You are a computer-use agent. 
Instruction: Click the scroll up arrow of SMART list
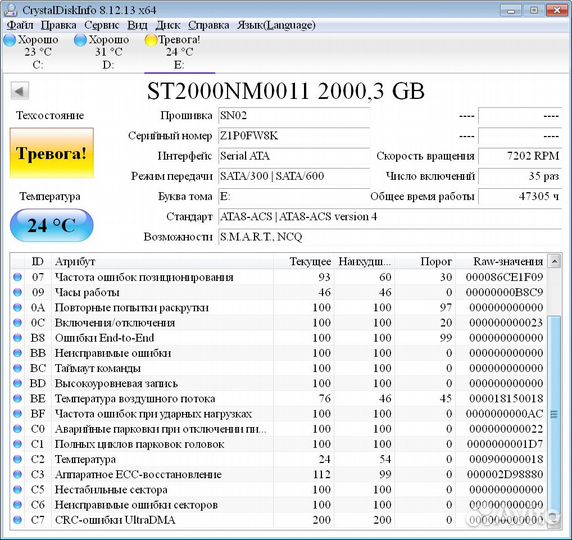[554, 261]
